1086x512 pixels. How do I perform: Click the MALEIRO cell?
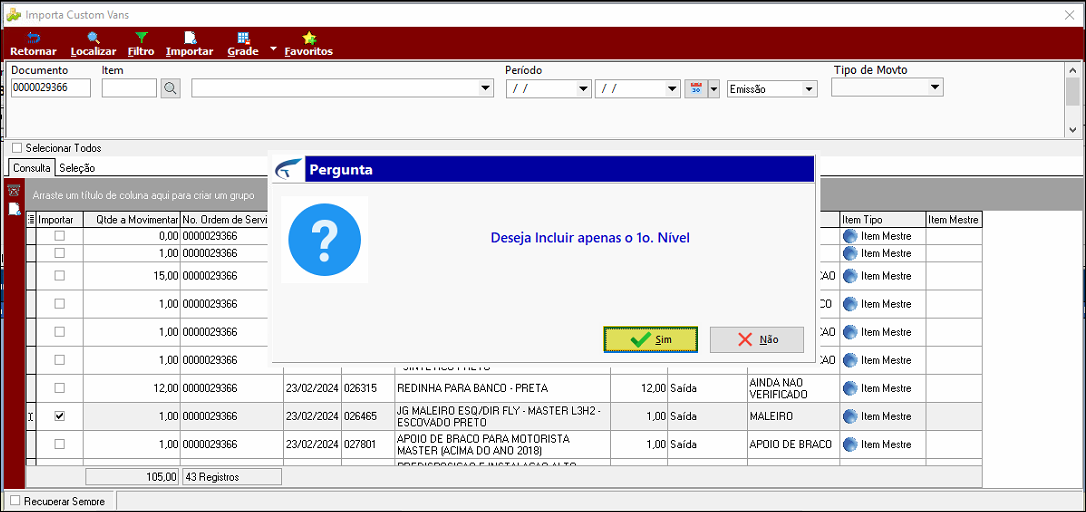click(793, 416)
